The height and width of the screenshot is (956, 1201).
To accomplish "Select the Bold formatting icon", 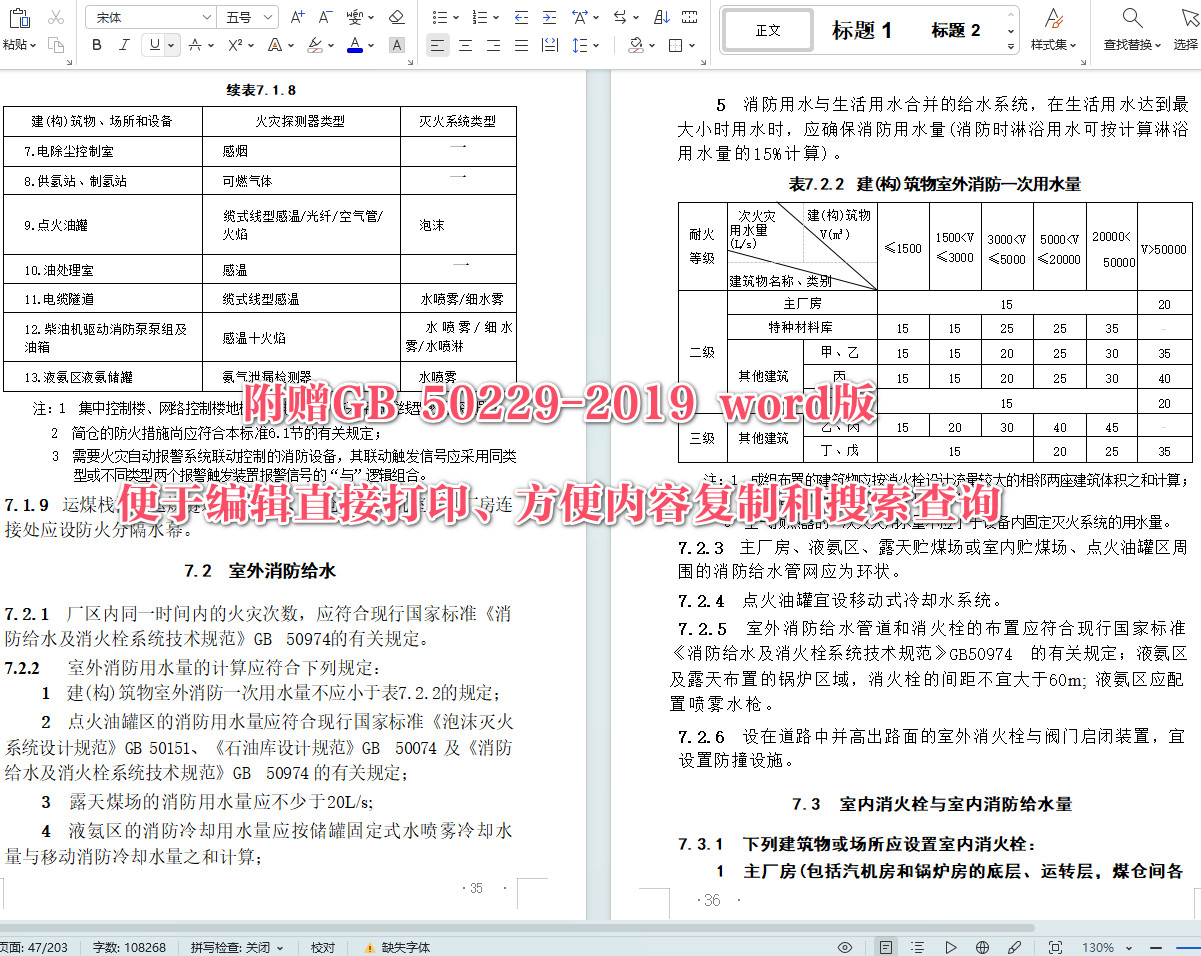I will (x=96, y=45).
